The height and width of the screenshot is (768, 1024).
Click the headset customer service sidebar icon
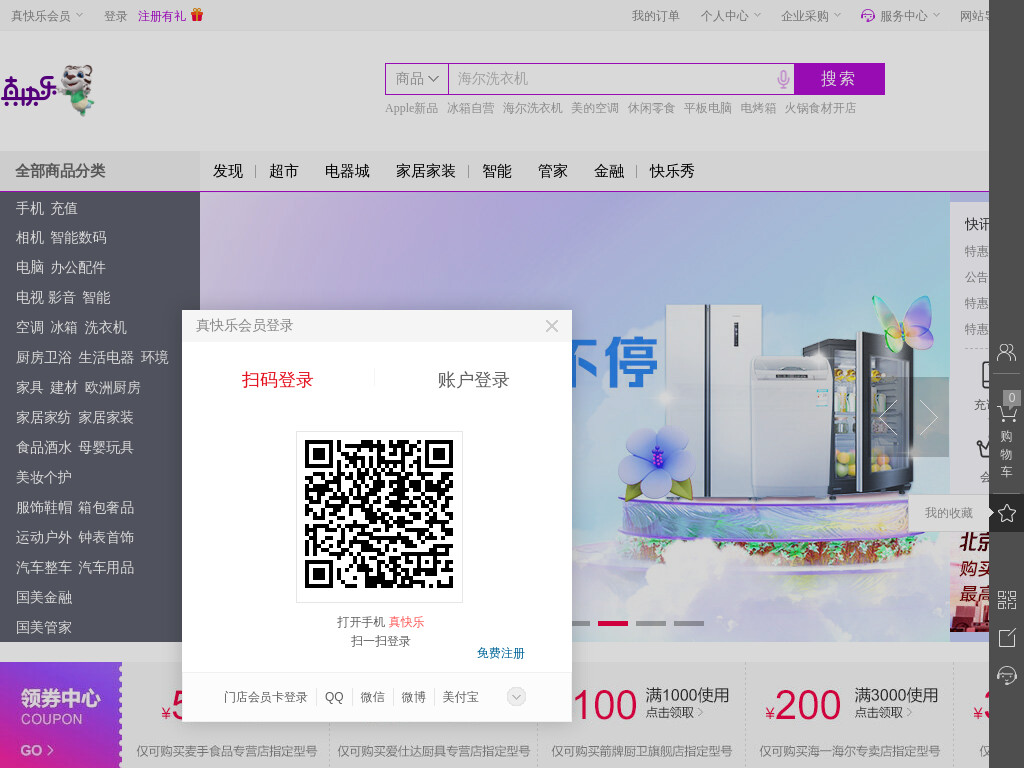click(x=1006, y=675)
